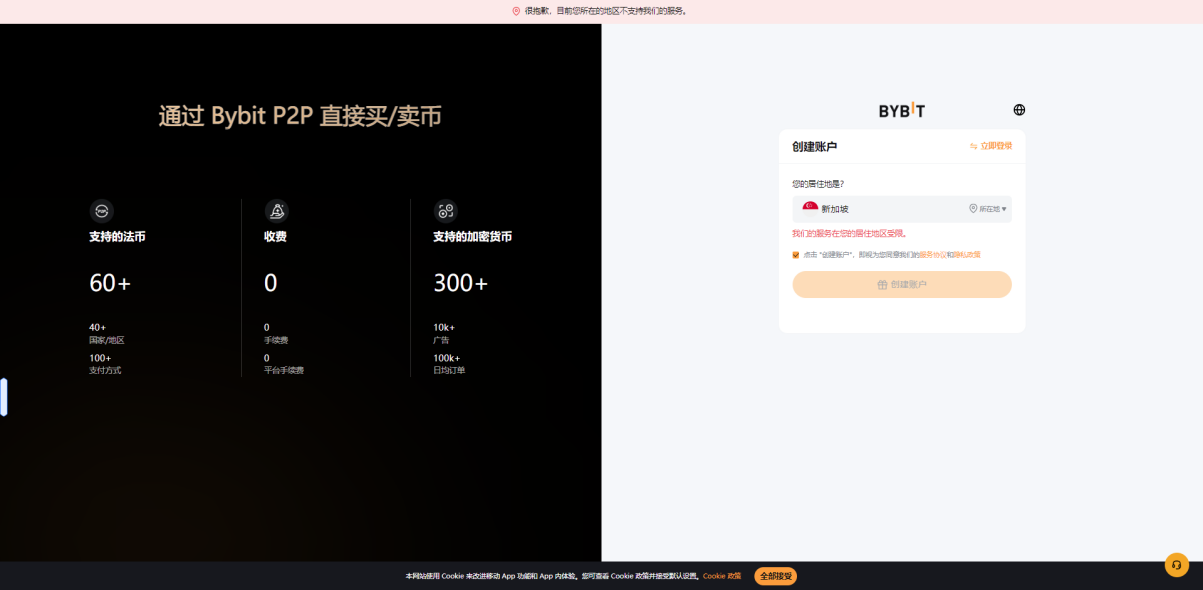The image size is (1203, 590).
Task: Click the 支持的法币 label
Action: tap(117, 237)
